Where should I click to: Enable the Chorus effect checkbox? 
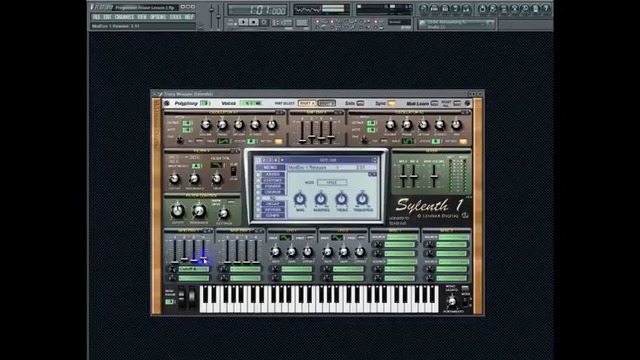[258, 192]
